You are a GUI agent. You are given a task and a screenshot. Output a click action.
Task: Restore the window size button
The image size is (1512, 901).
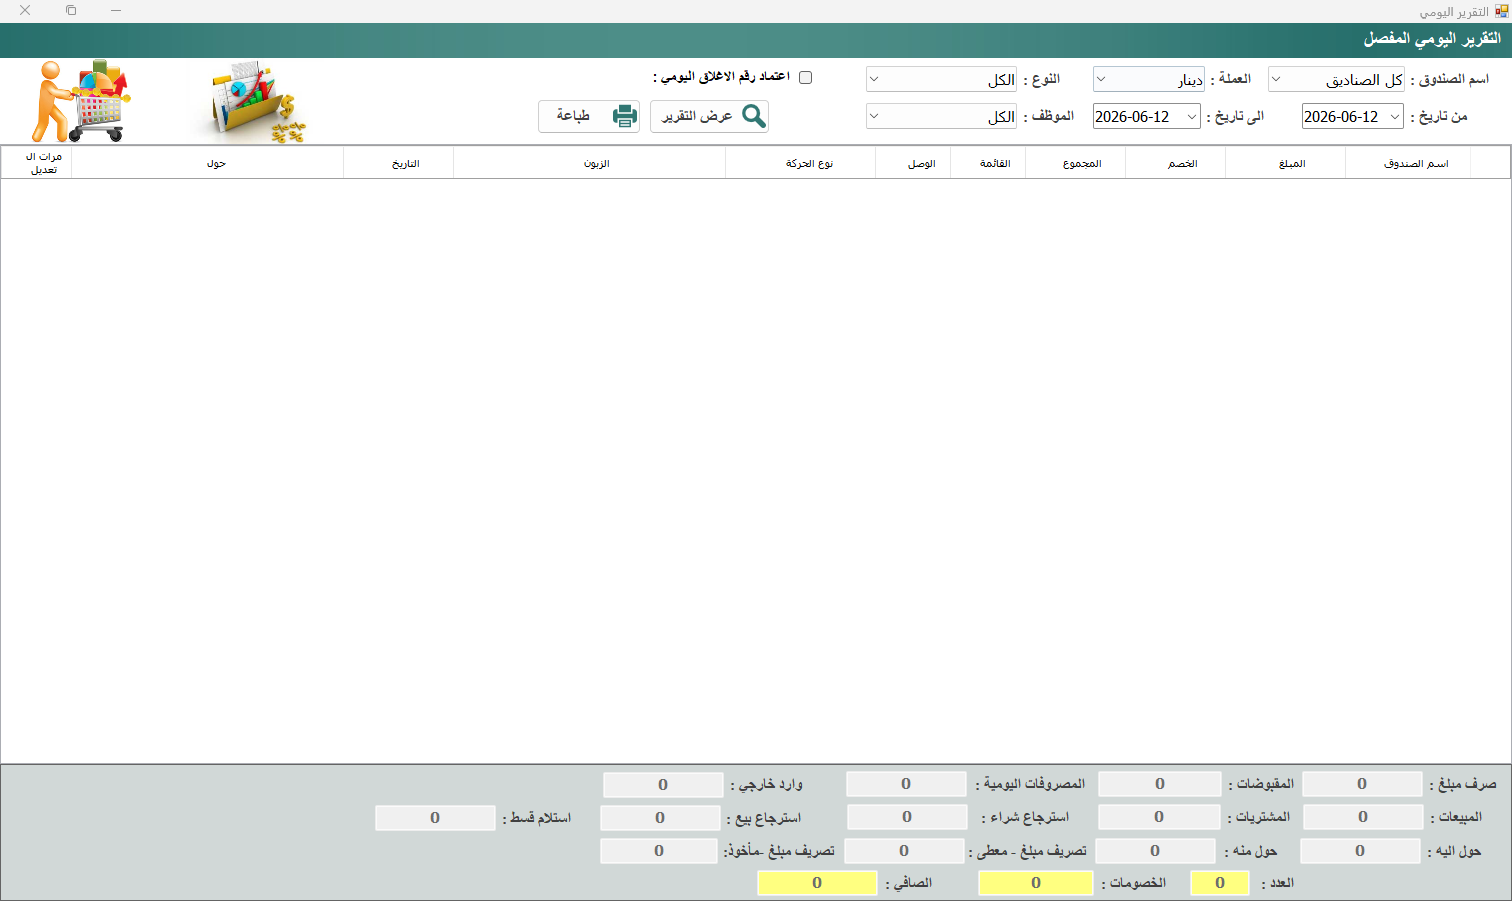71,10
